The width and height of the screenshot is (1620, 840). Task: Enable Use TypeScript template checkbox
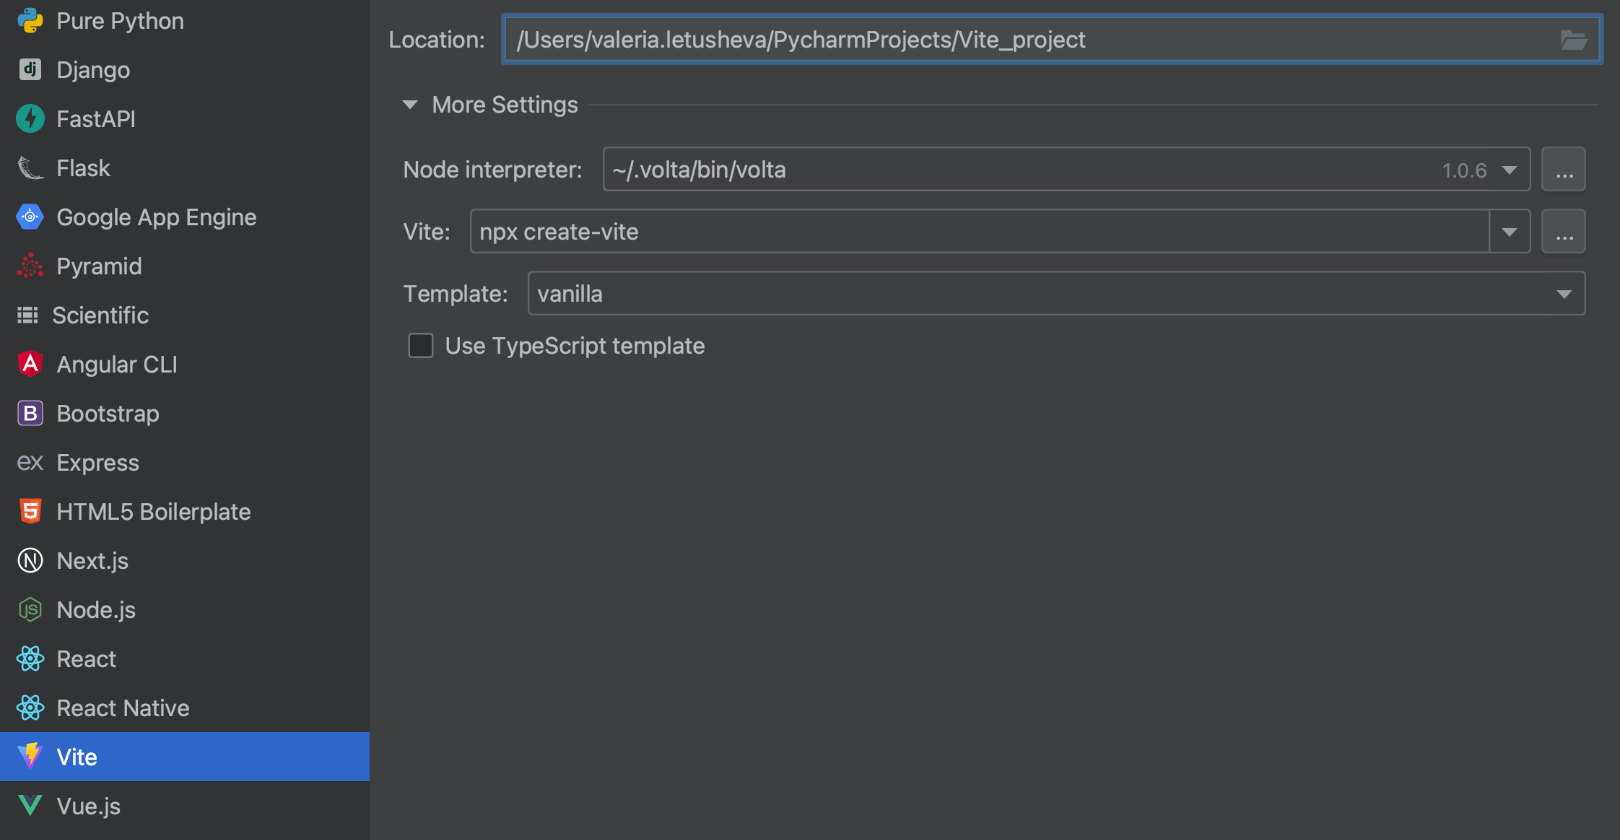tap(421, 346)
